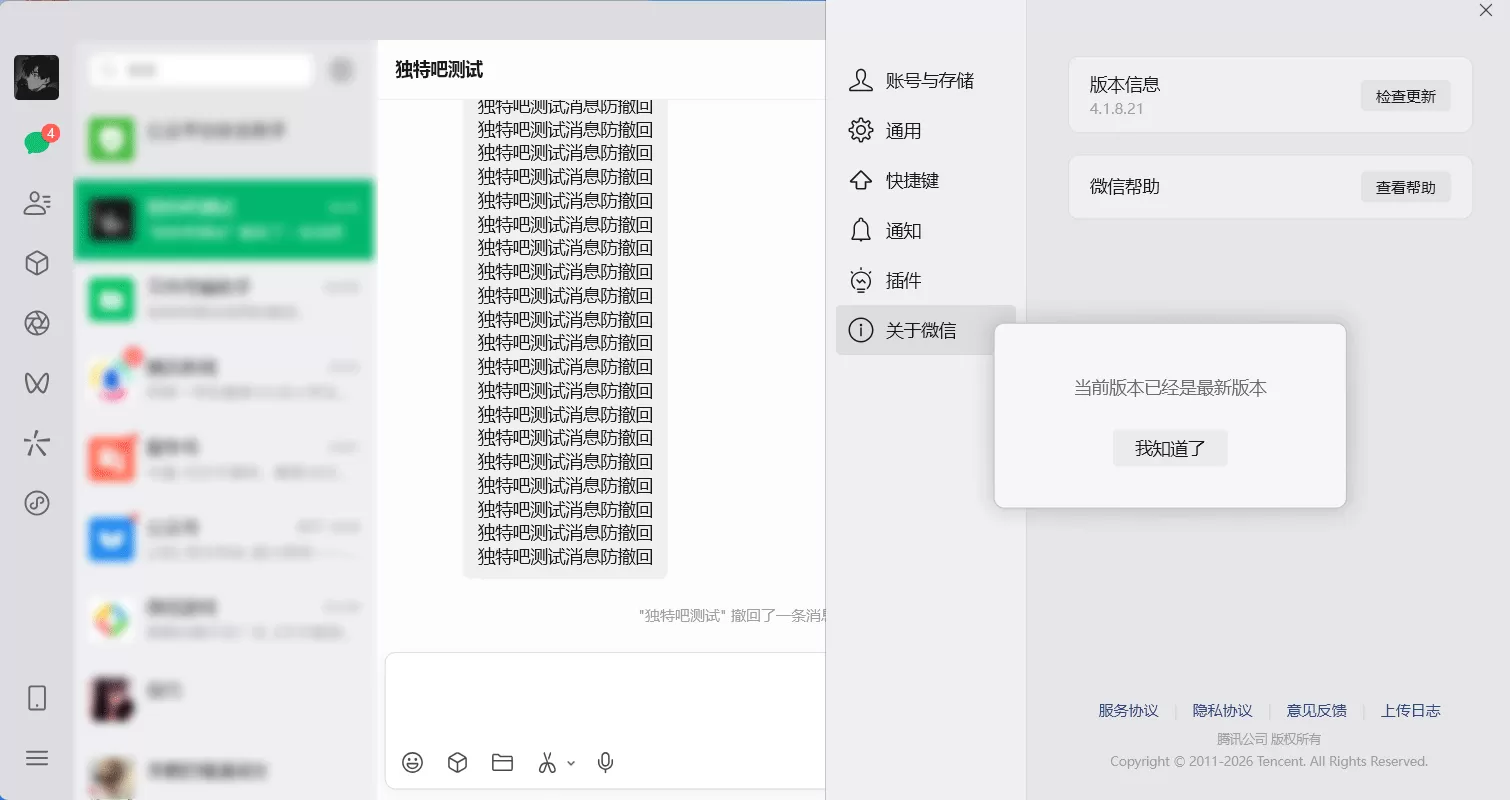
Task: Expand the screenshot options dropdown arrow
Action: 571,762
